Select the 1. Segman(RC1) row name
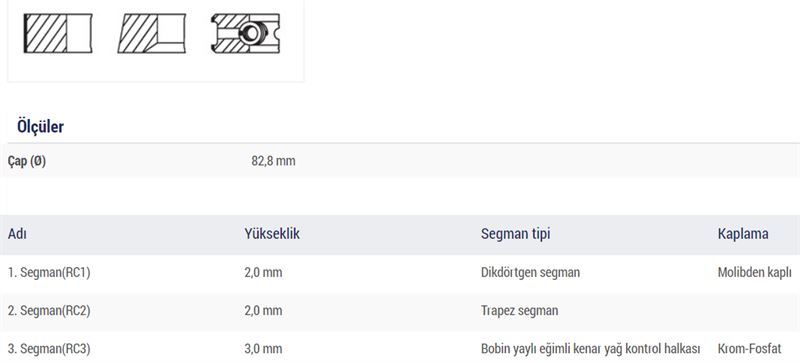Viewport: 800px width, 363px height. point(49,273)
